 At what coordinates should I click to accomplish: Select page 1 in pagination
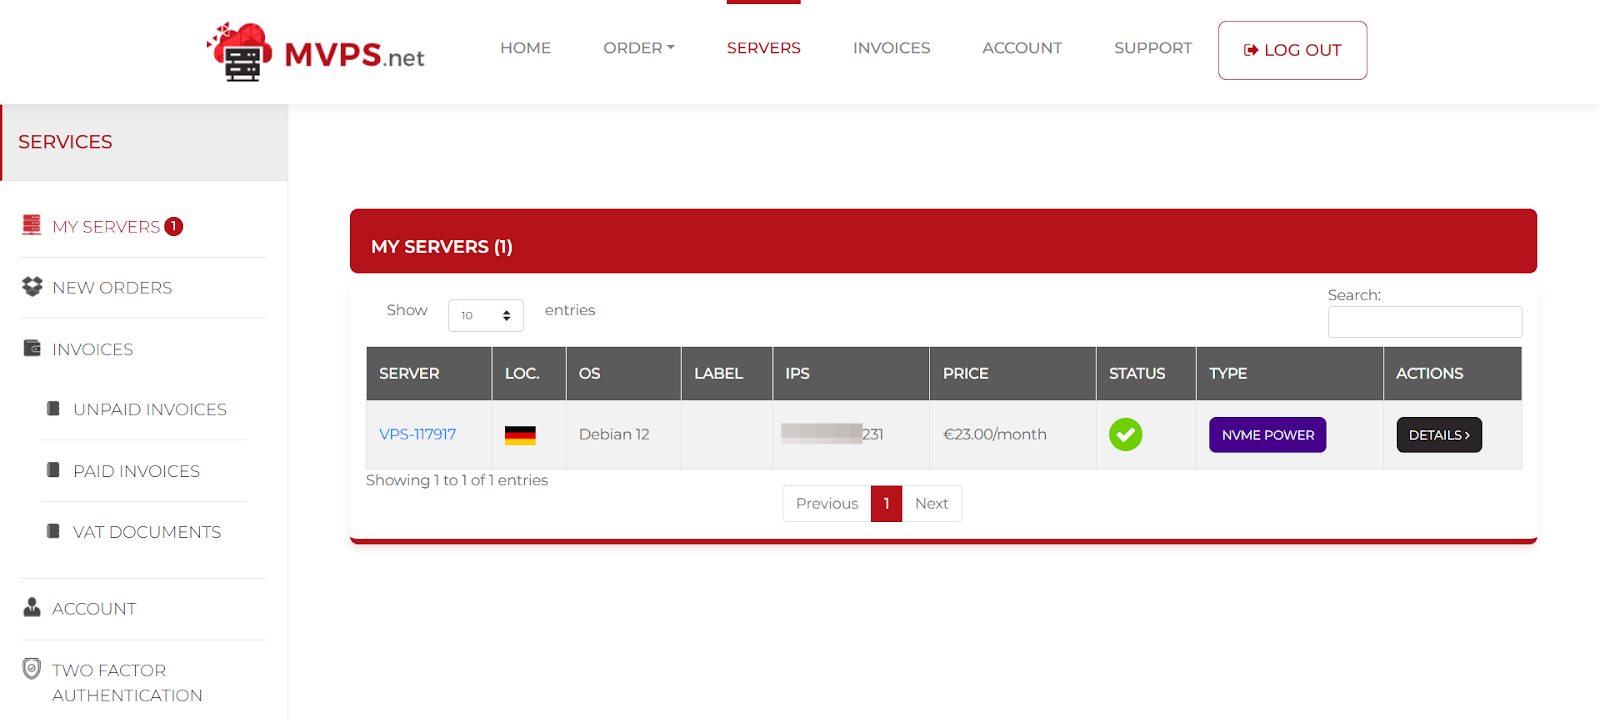click(886, 503)
